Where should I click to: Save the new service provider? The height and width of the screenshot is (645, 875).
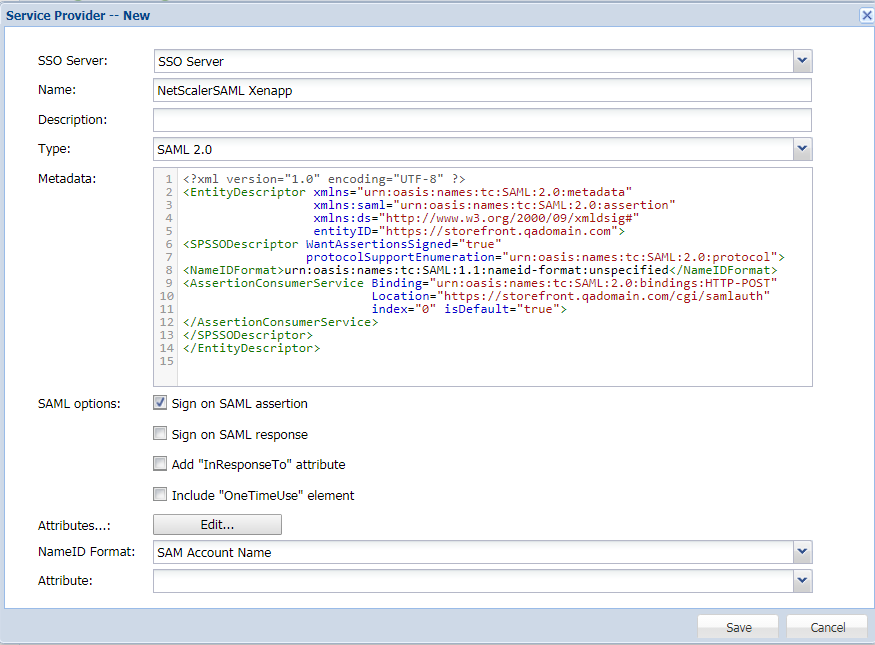point(738,627)
